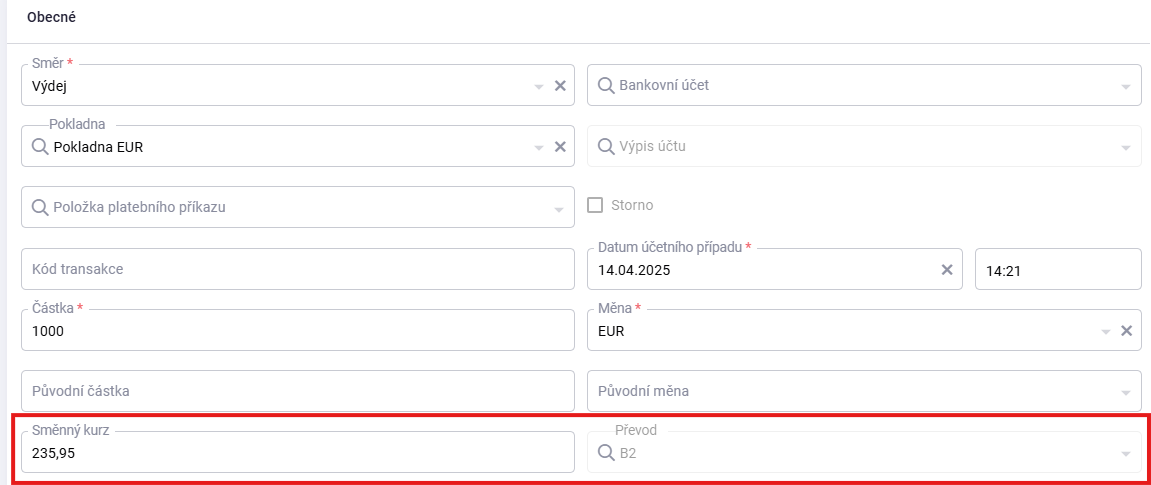Viewport: 1151px width, 485px height.
Task: Tick the Storno checkbox
Action: pyautogui.click(x=595, y=205)
